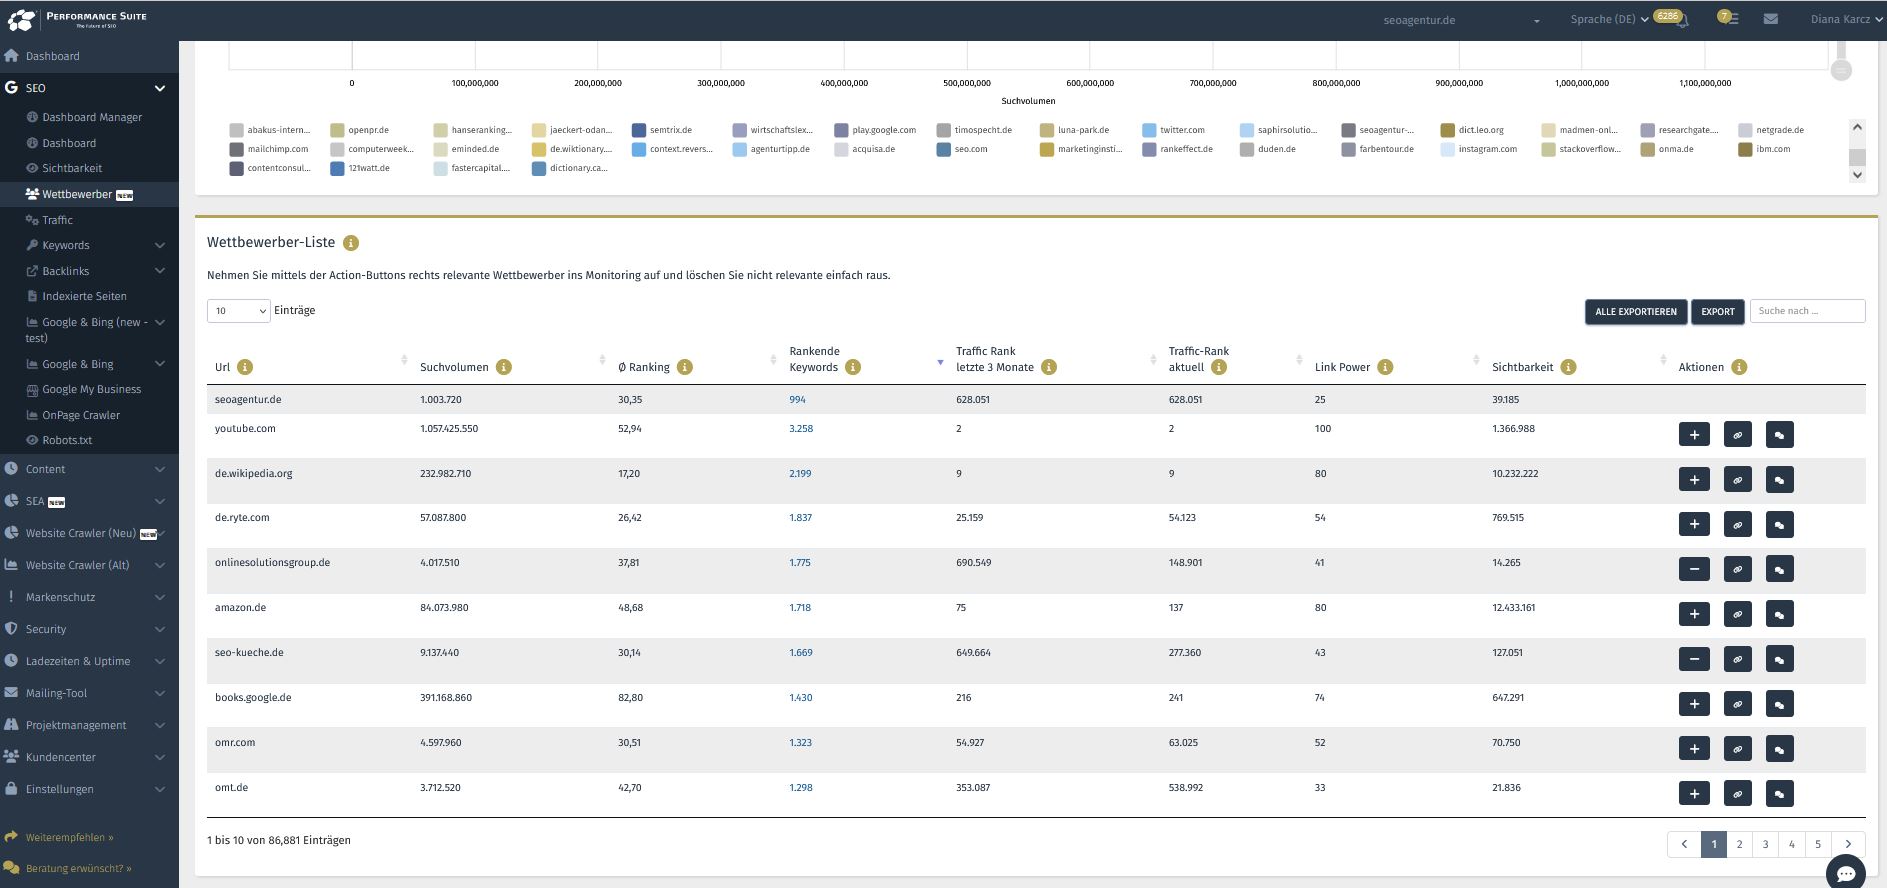Toggle duden.de legend series
The width and height of the screenshot is (1887, 888).
tap(1268, 149)
